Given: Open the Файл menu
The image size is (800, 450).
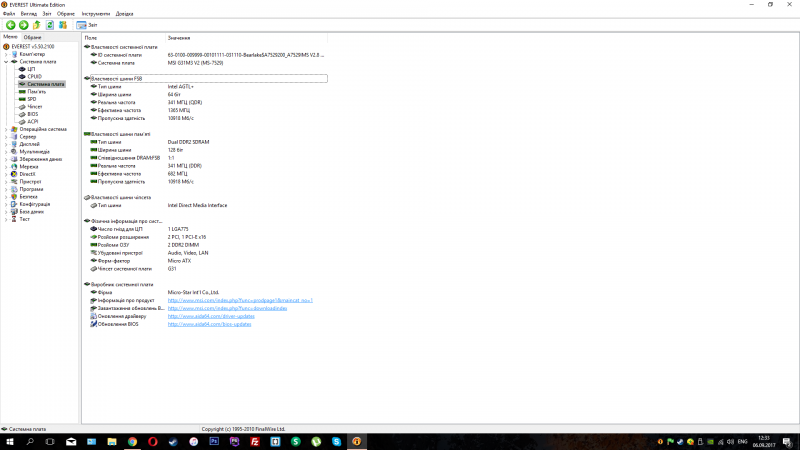Looking at the screenshot, I should [9, 14].
